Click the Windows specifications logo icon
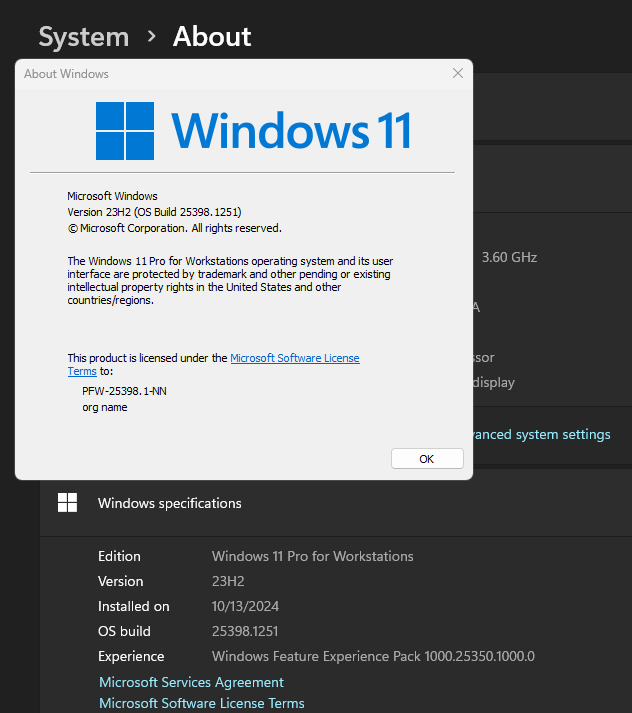The width and height of the screenshot is (632, 713). (67, 502)
